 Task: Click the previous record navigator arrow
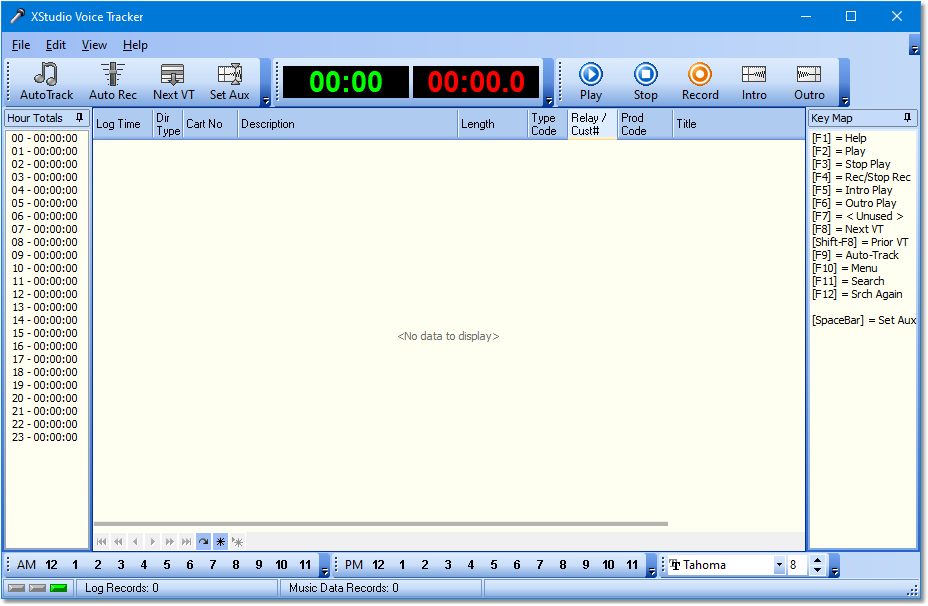point(136,541)
